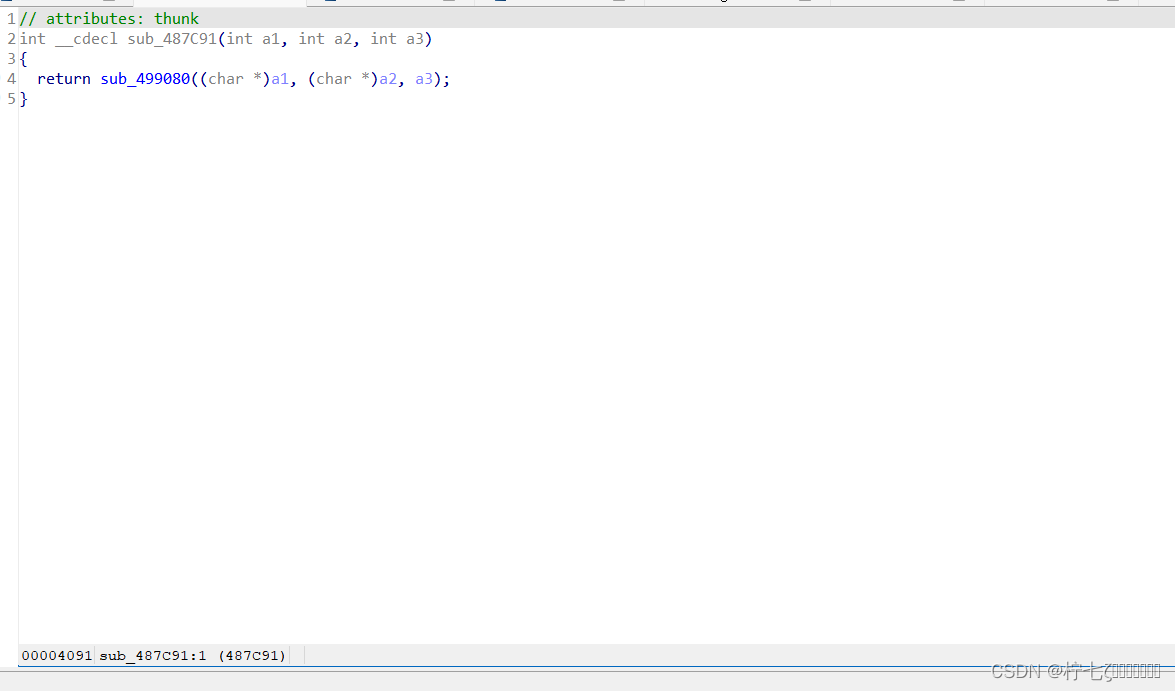The image size is (1175, 691).
Task: Select the parameter a2 in the signature
Action: (x=343, y=38)
